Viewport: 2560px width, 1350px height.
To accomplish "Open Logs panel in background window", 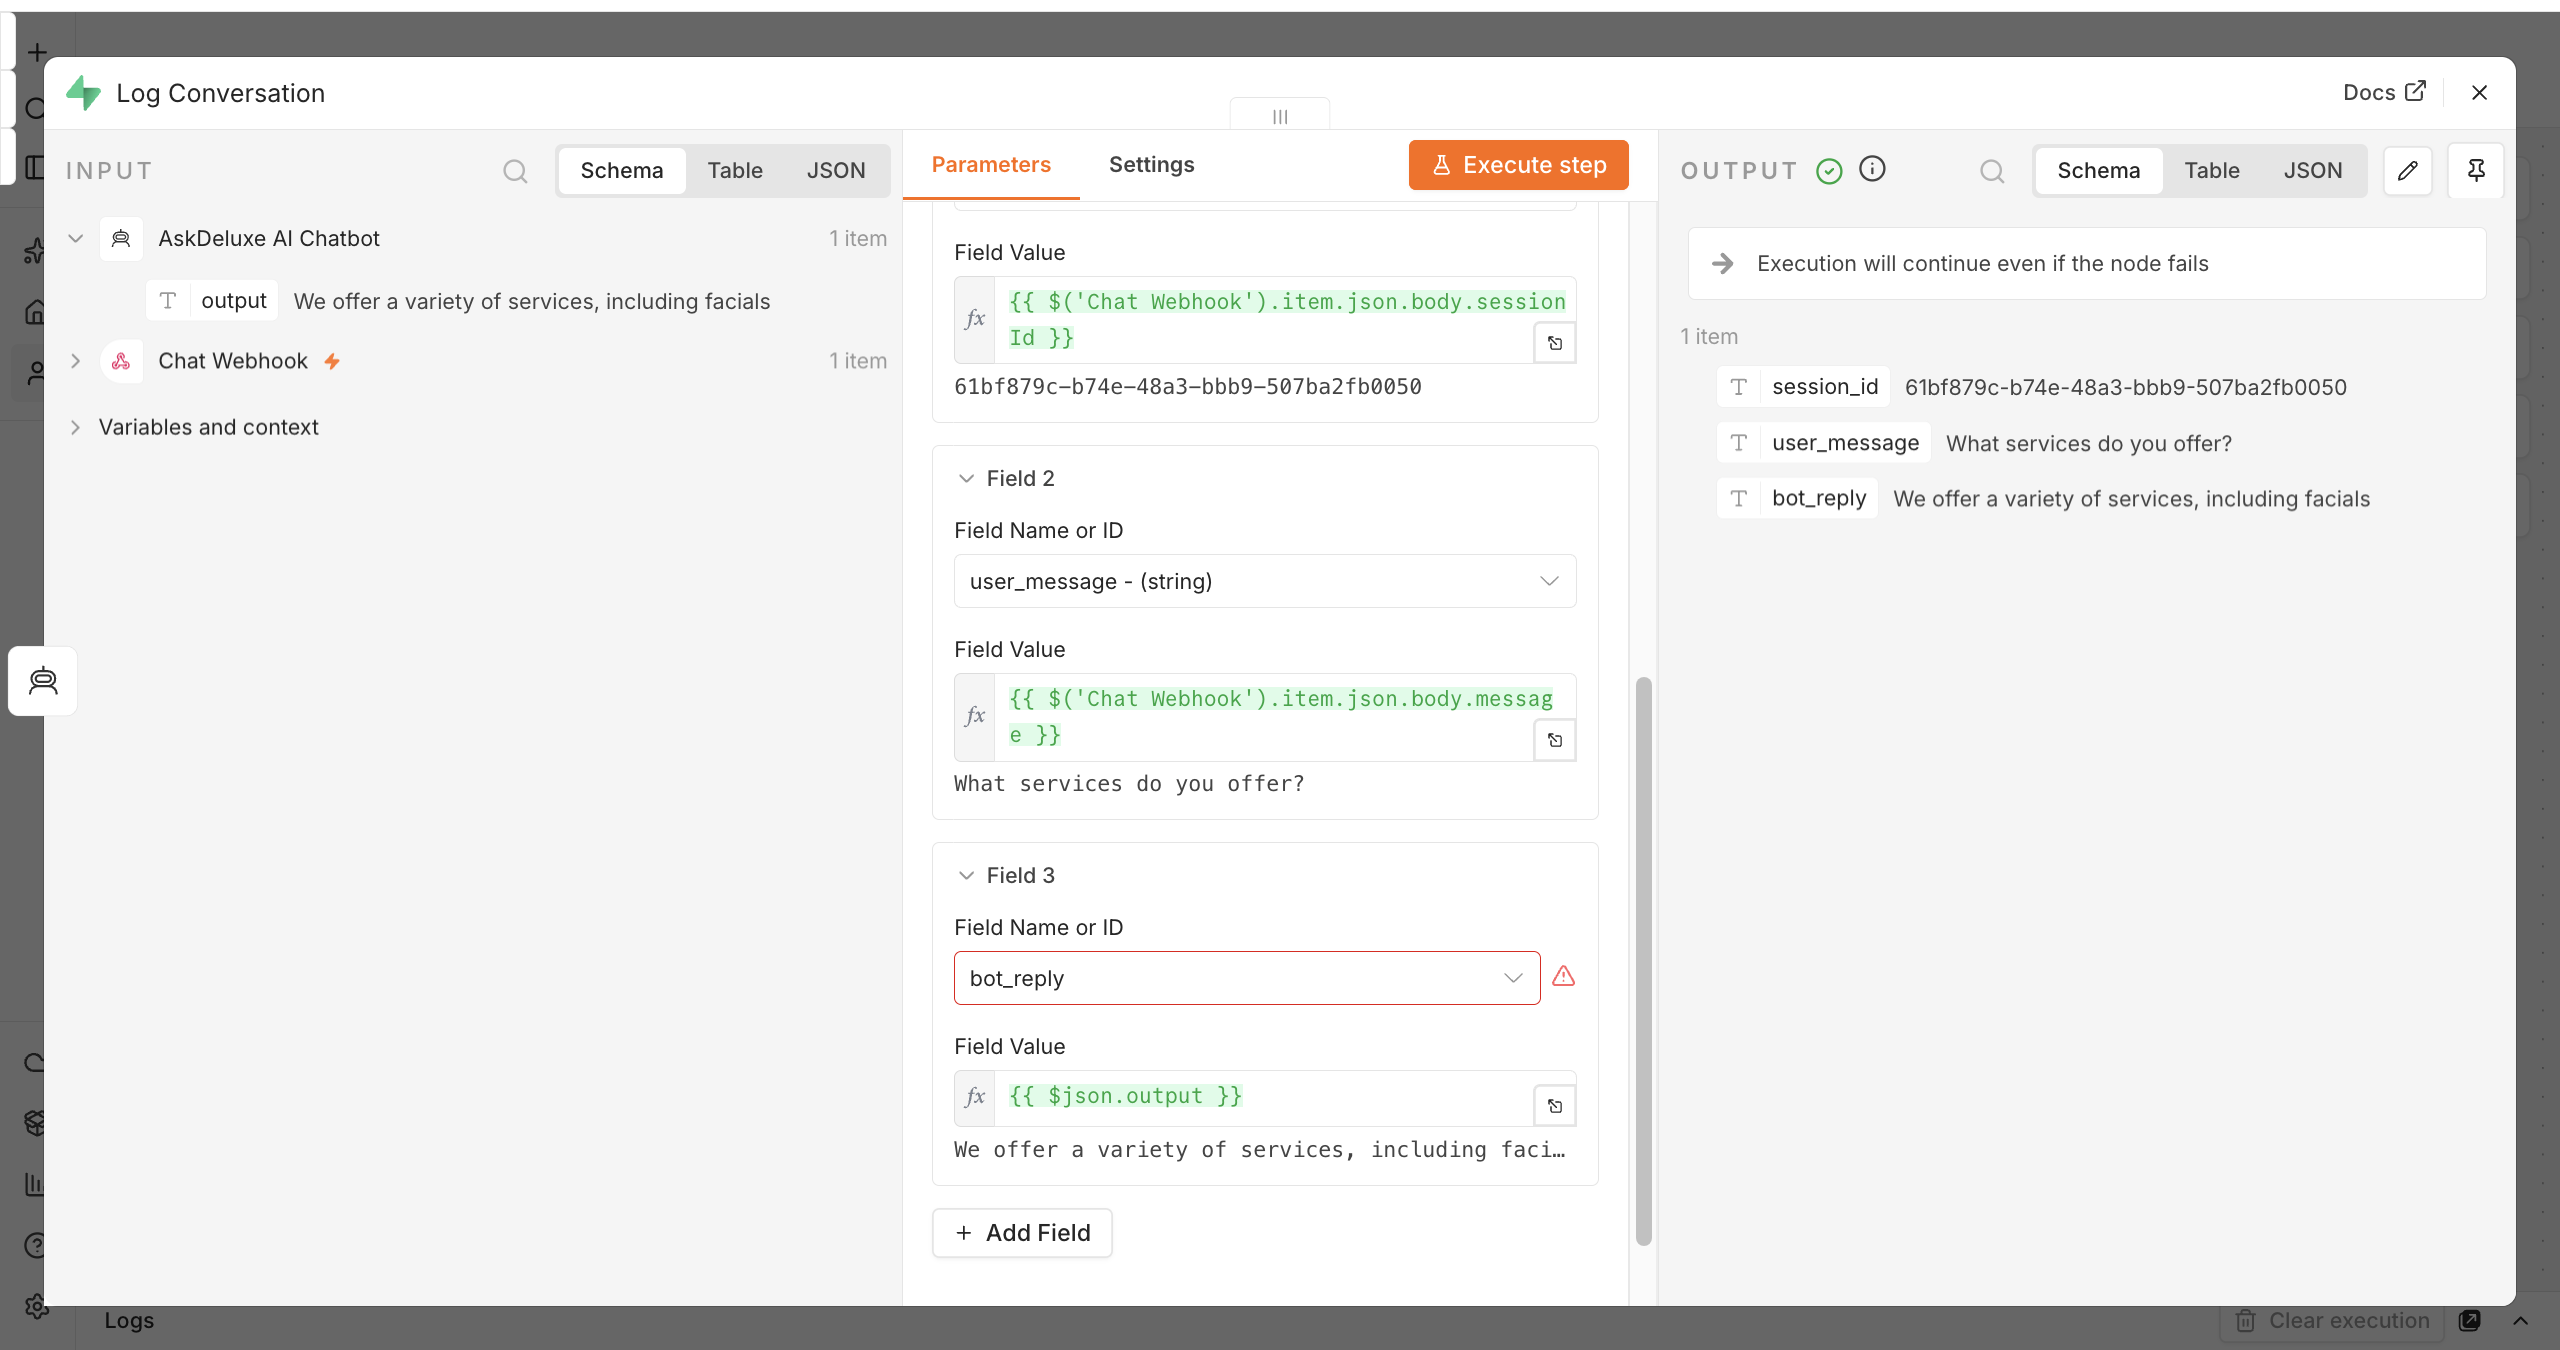I will pyautogui.click(x=129, y=1320).
